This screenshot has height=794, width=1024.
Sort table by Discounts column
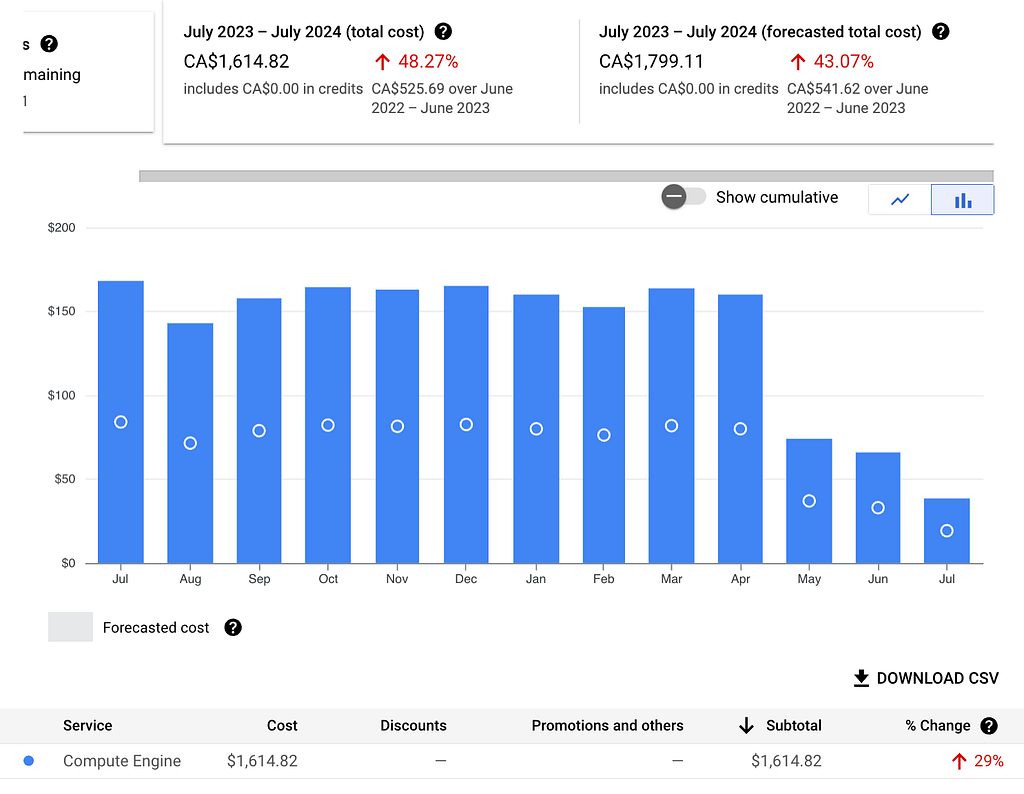[413, 725]
